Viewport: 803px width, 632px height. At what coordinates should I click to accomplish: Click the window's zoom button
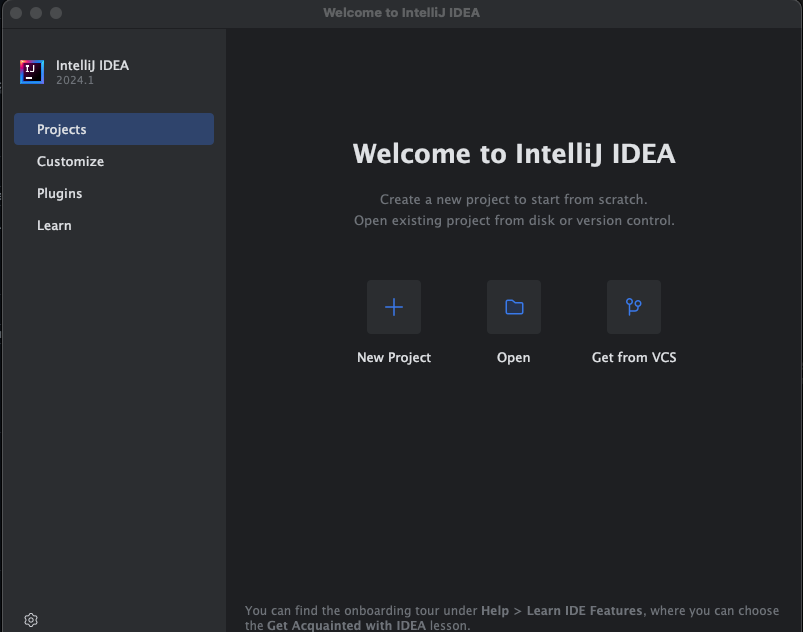pos(56,13)
